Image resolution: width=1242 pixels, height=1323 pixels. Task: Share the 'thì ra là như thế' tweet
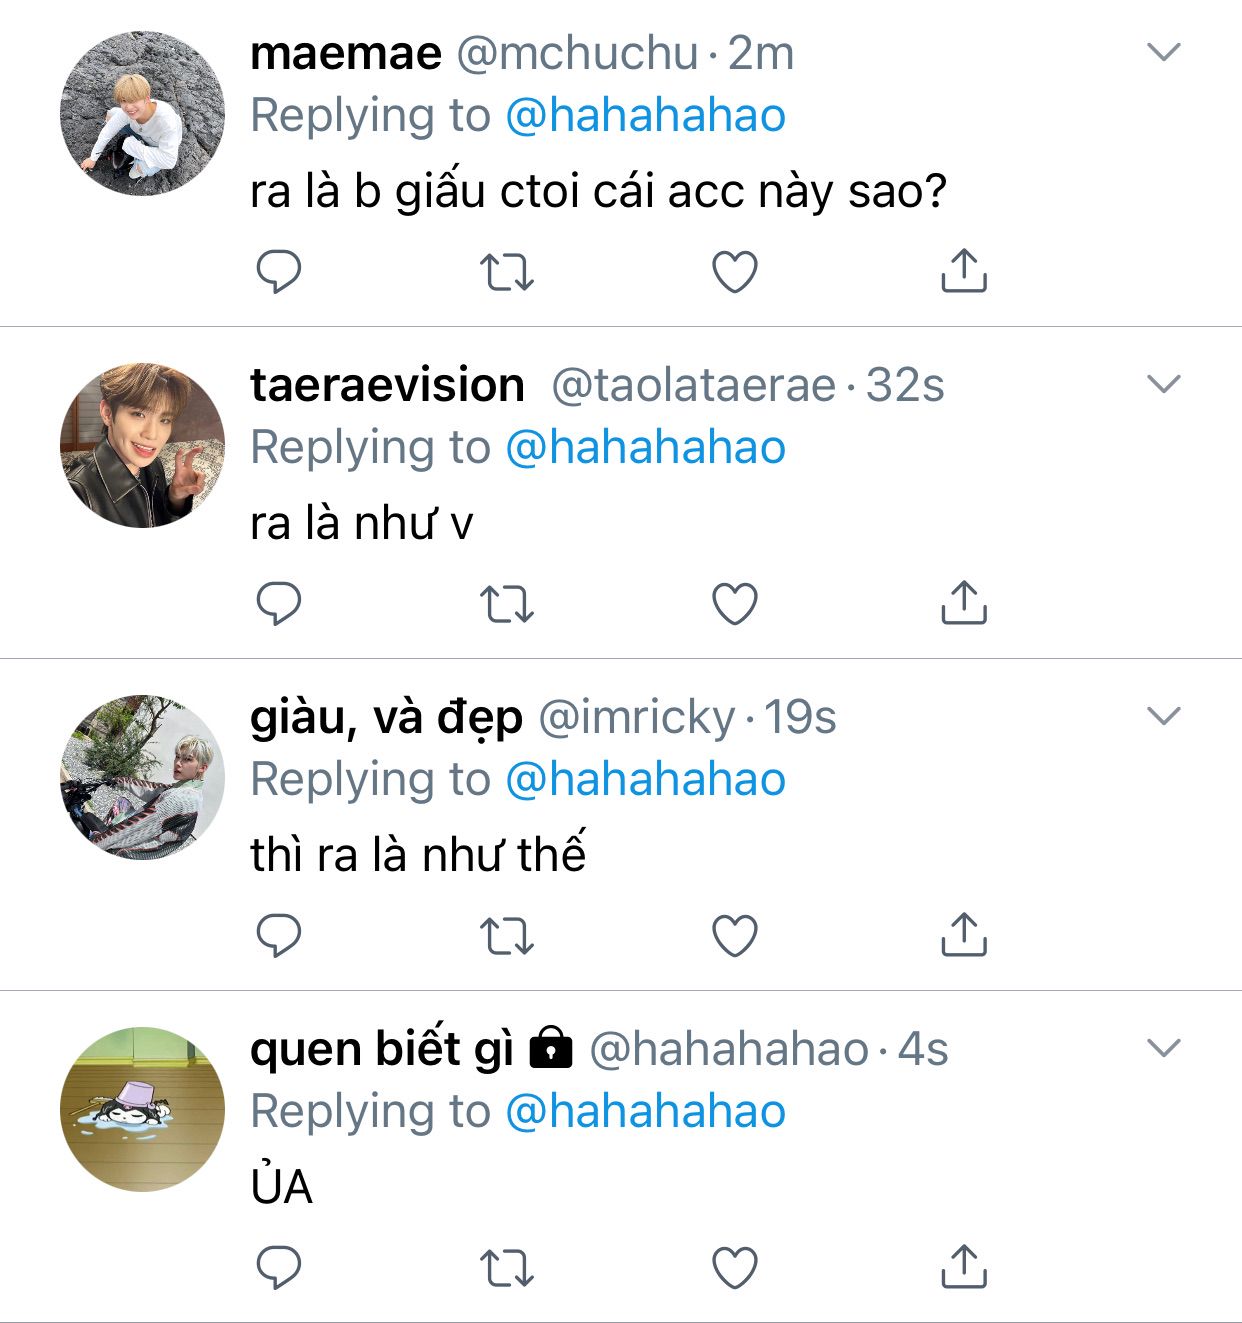[964, 936]
